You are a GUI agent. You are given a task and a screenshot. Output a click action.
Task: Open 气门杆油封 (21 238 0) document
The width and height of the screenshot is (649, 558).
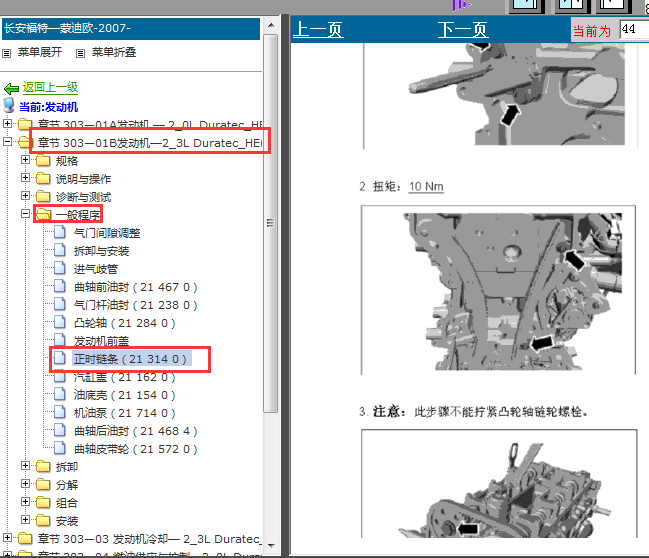tap(135, 305)
